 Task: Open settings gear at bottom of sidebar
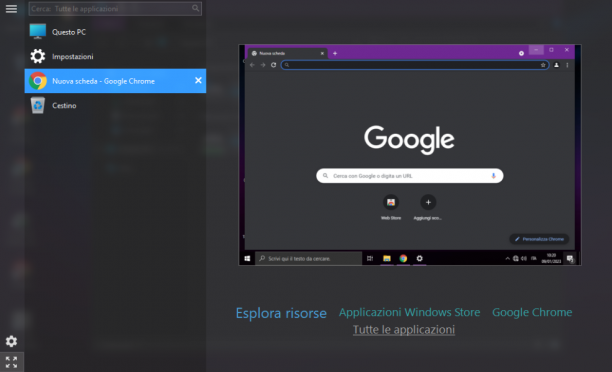click(x=11, y=341)
